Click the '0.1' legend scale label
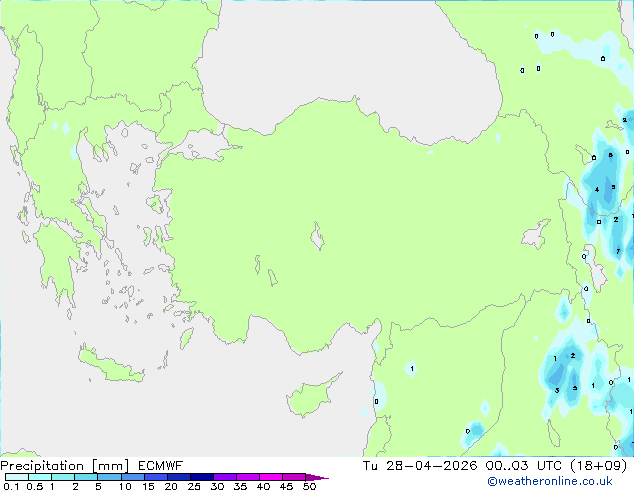Image resolution: width=634 pixels, height=490 pixels. [x=11, y=486]
